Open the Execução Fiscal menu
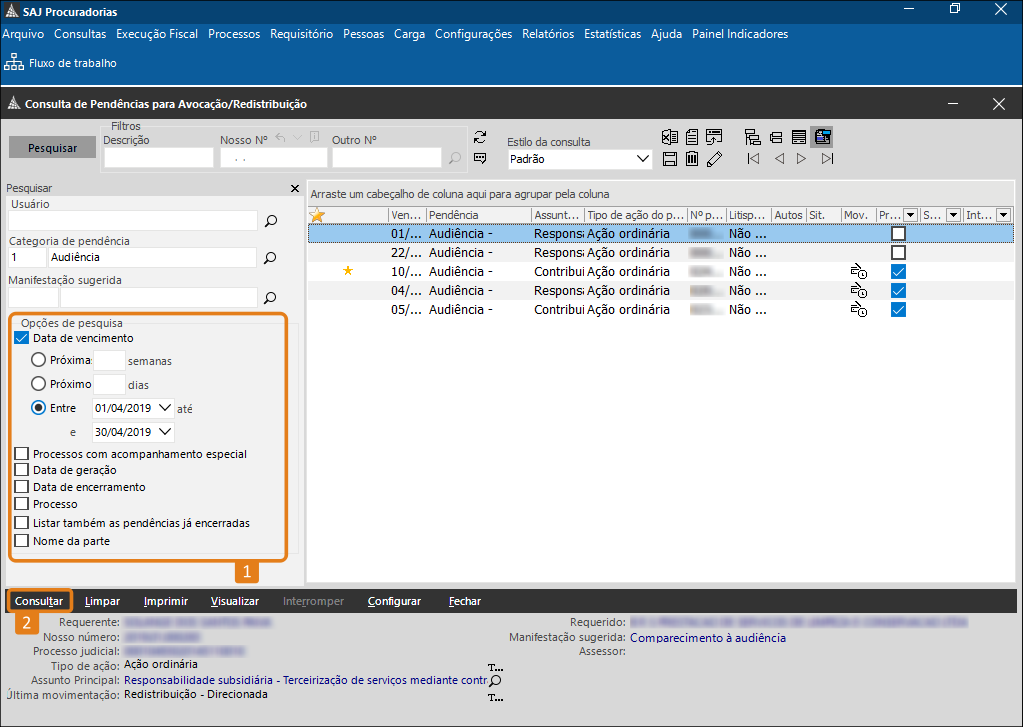Screen dimensions: 1023x727 157,34
